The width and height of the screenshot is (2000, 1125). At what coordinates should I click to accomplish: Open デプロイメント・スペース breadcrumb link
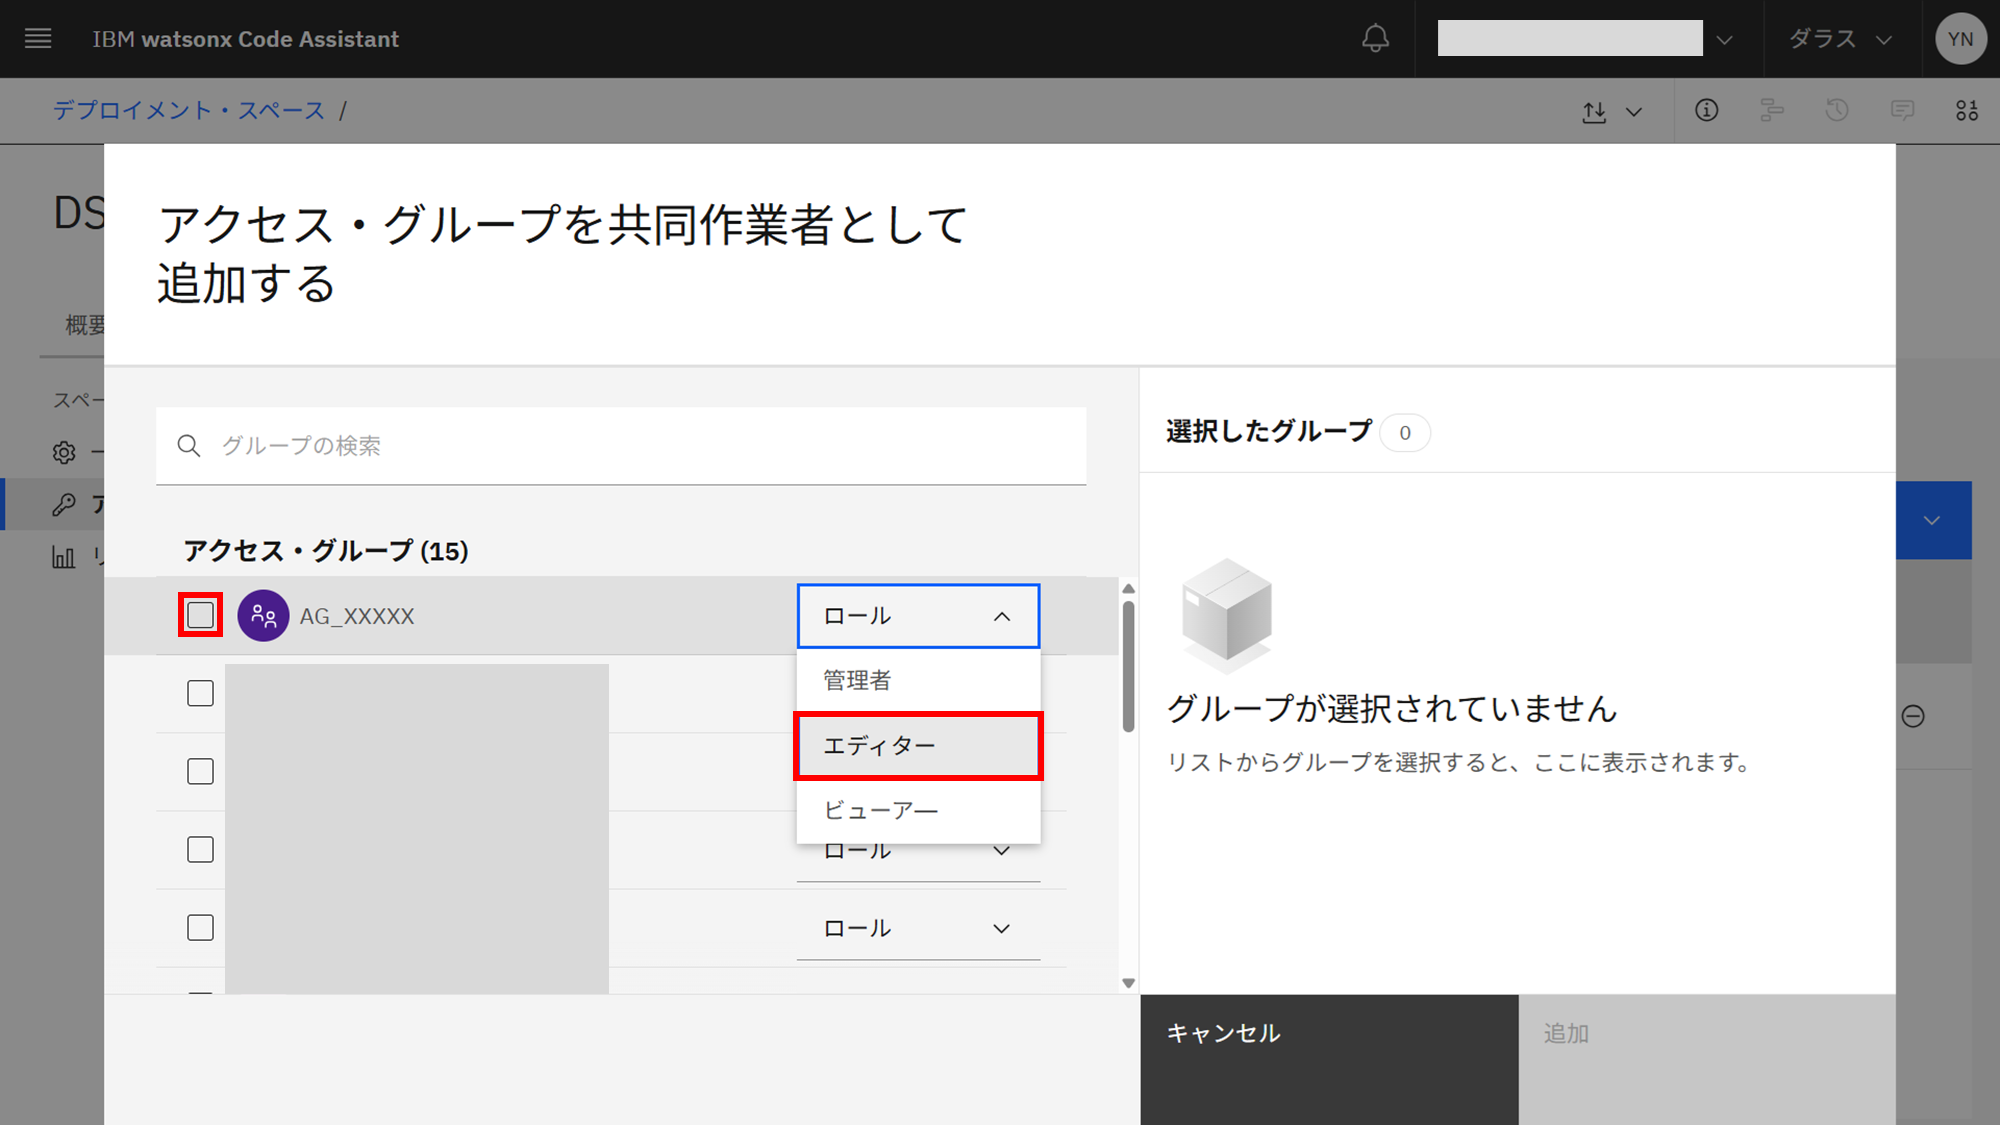[x=189, y=111]
